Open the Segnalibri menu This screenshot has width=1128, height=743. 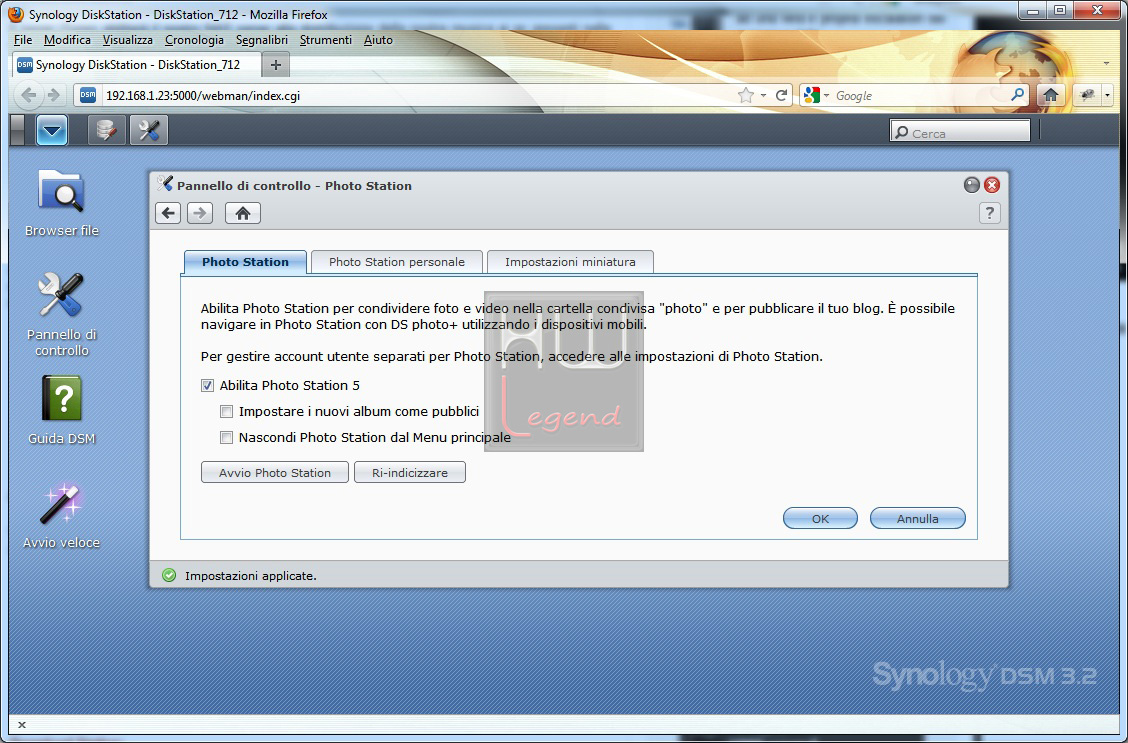(x=262, y=40)
